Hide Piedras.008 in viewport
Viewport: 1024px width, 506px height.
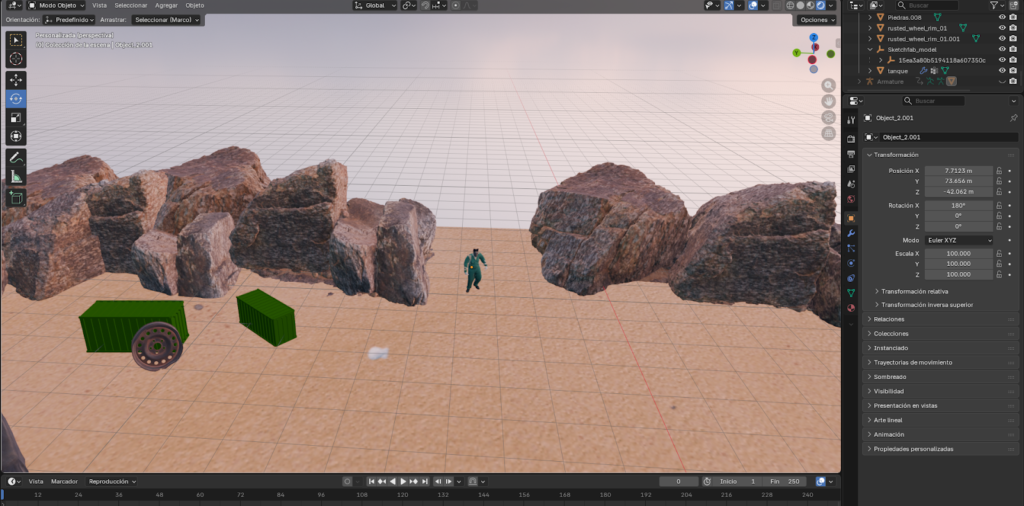tap(1002, 18)
